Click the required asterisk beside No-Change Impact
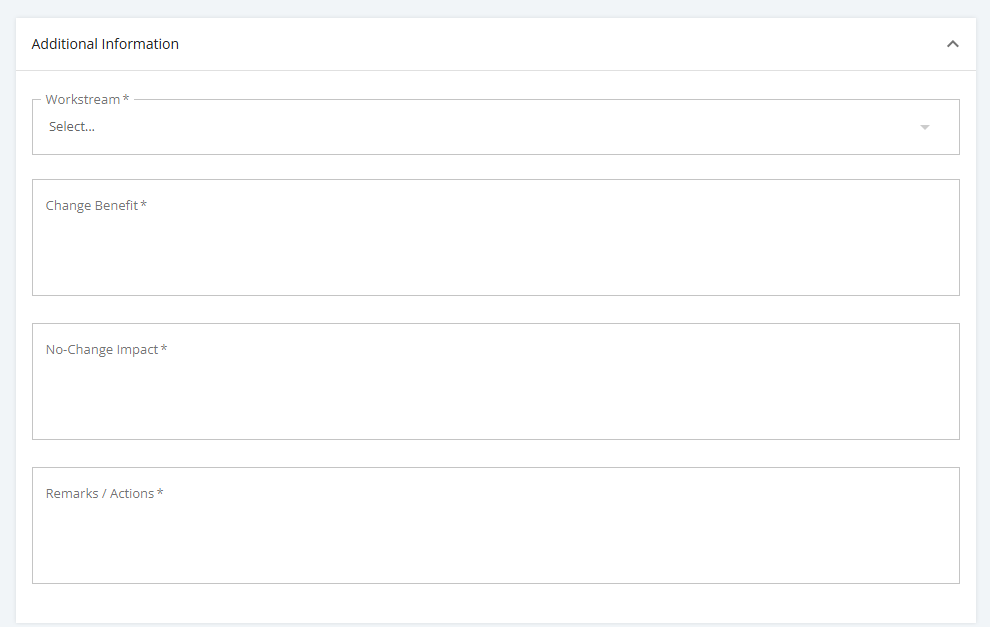 [164, 349]
